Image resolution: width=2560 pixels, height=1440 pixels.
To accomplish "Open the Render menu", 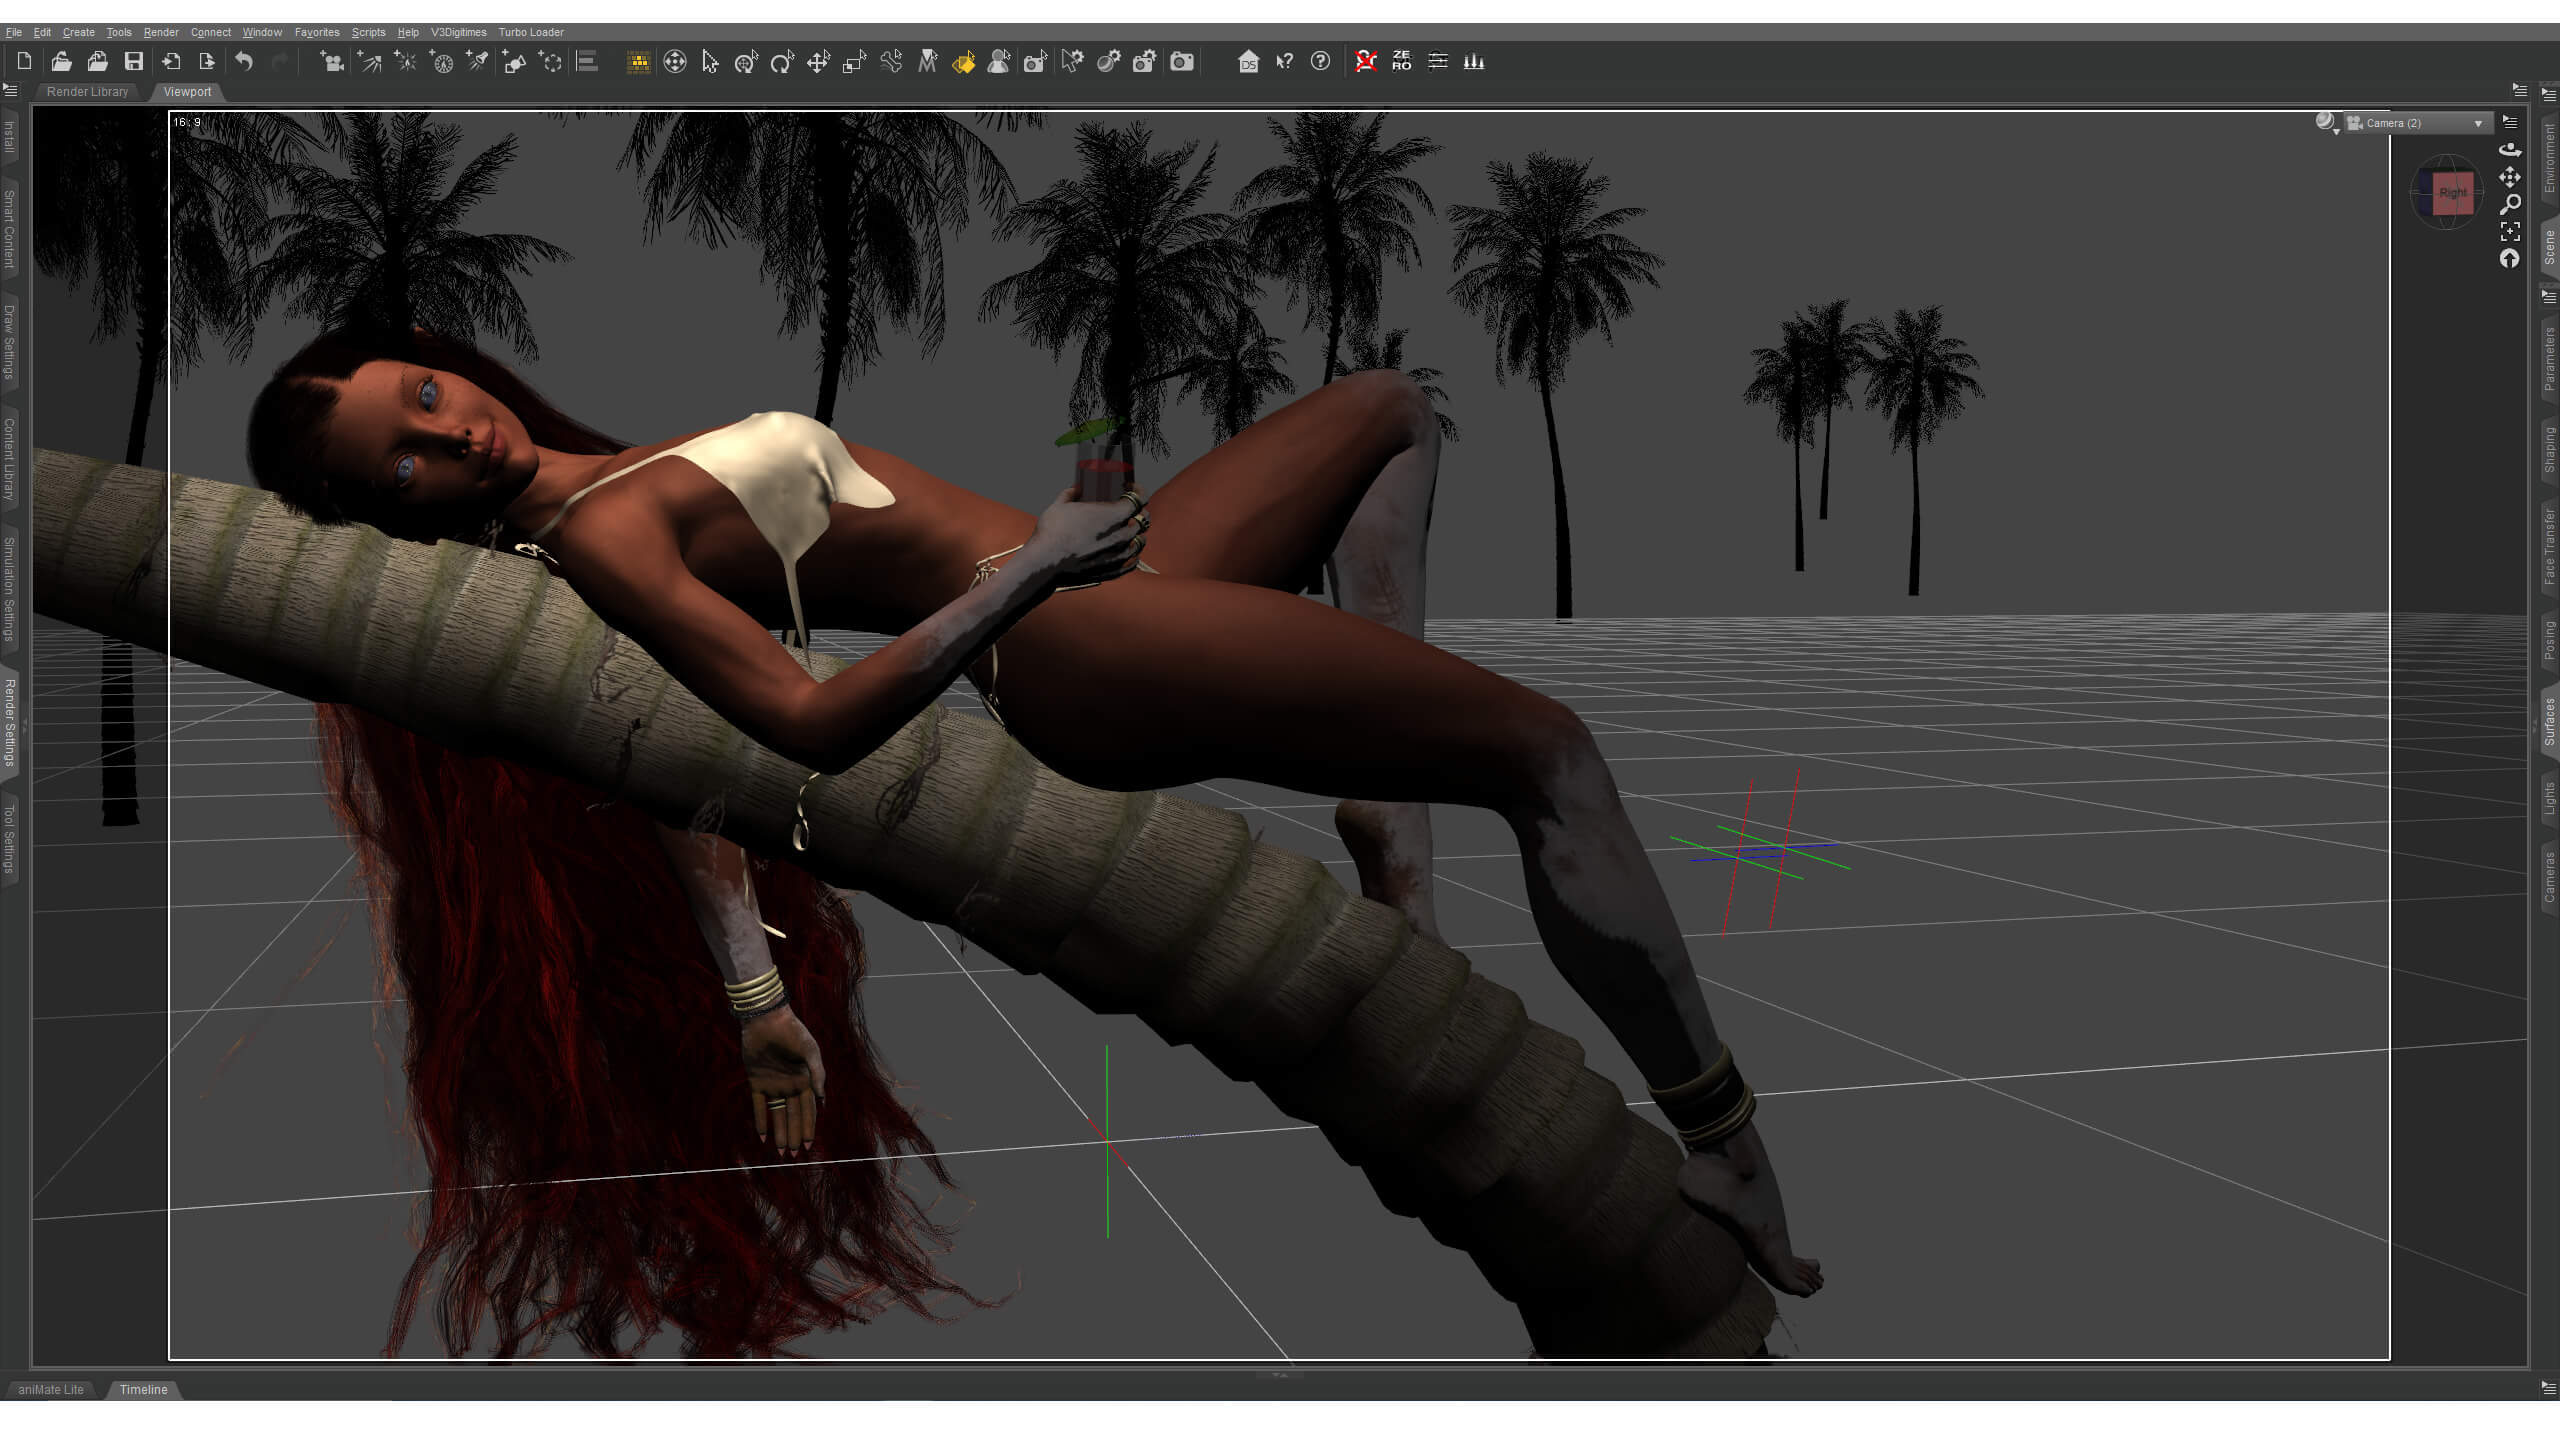I will click(x=161, y=32).
